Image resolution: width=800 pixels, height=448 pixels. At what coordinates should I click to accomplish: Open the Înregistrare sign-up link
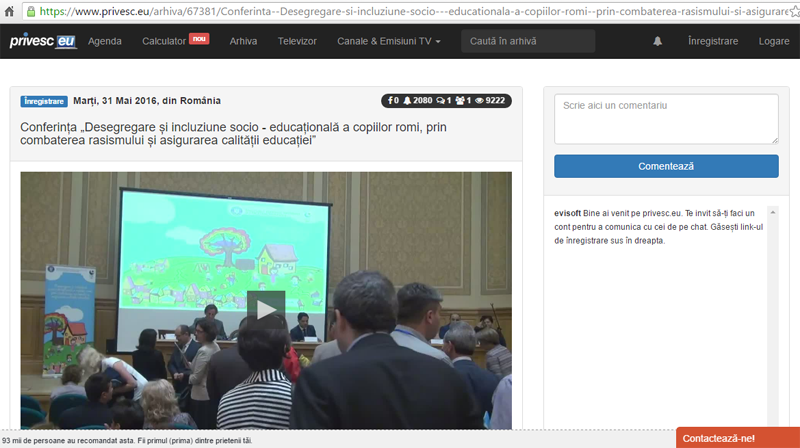tap(713, 41)
